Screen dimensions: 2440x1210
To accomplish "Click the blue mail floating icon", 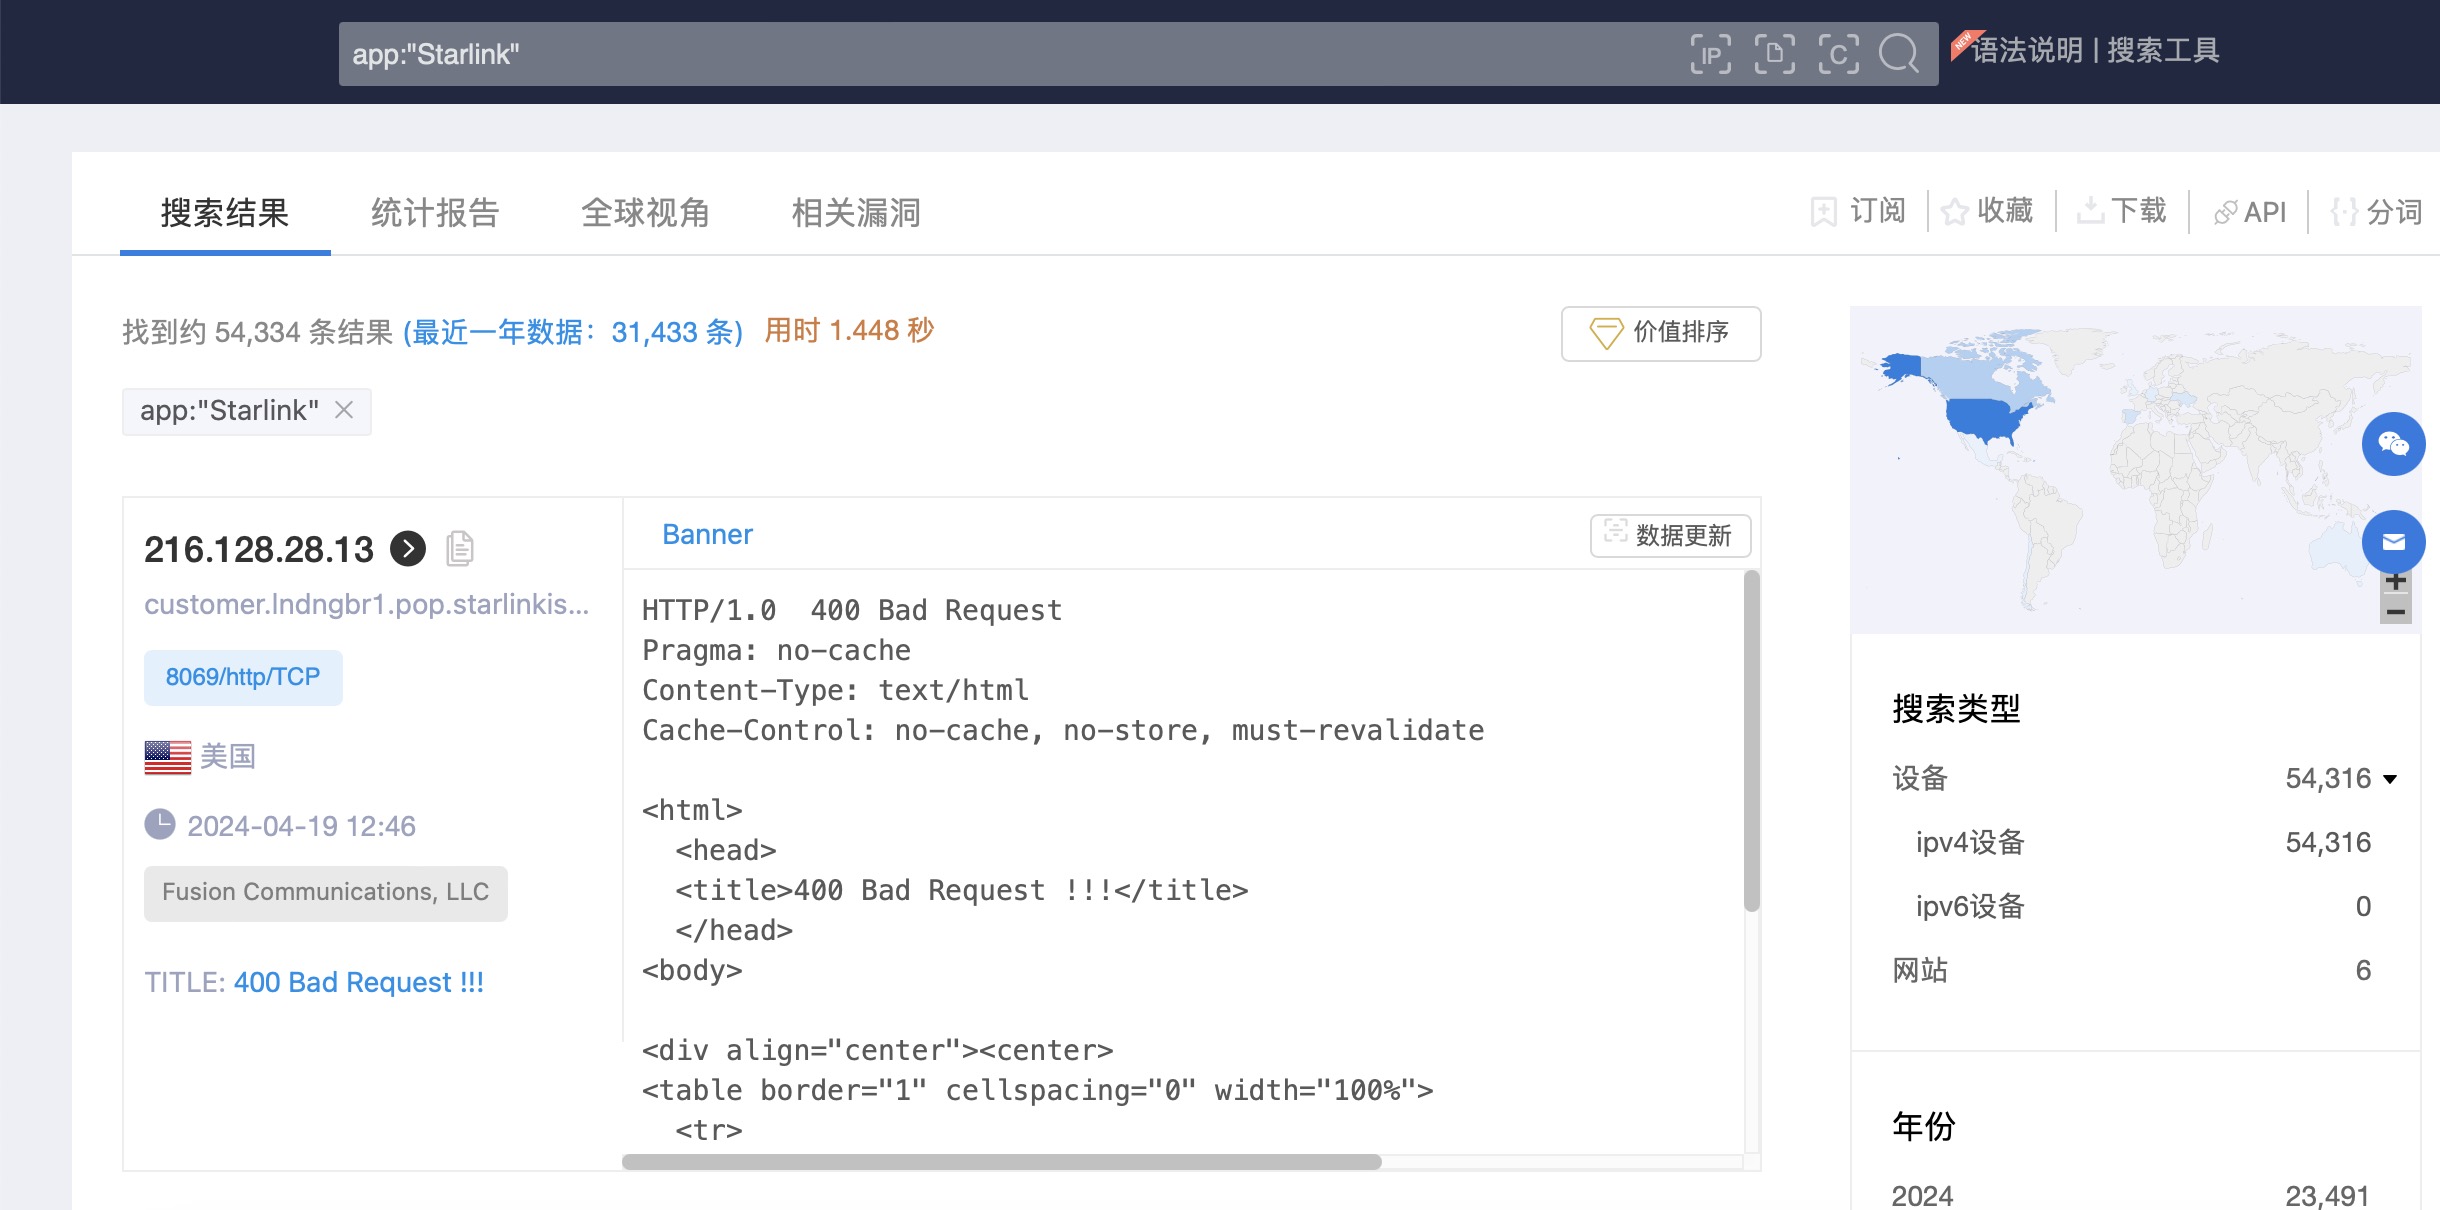I will point(2393,542).
